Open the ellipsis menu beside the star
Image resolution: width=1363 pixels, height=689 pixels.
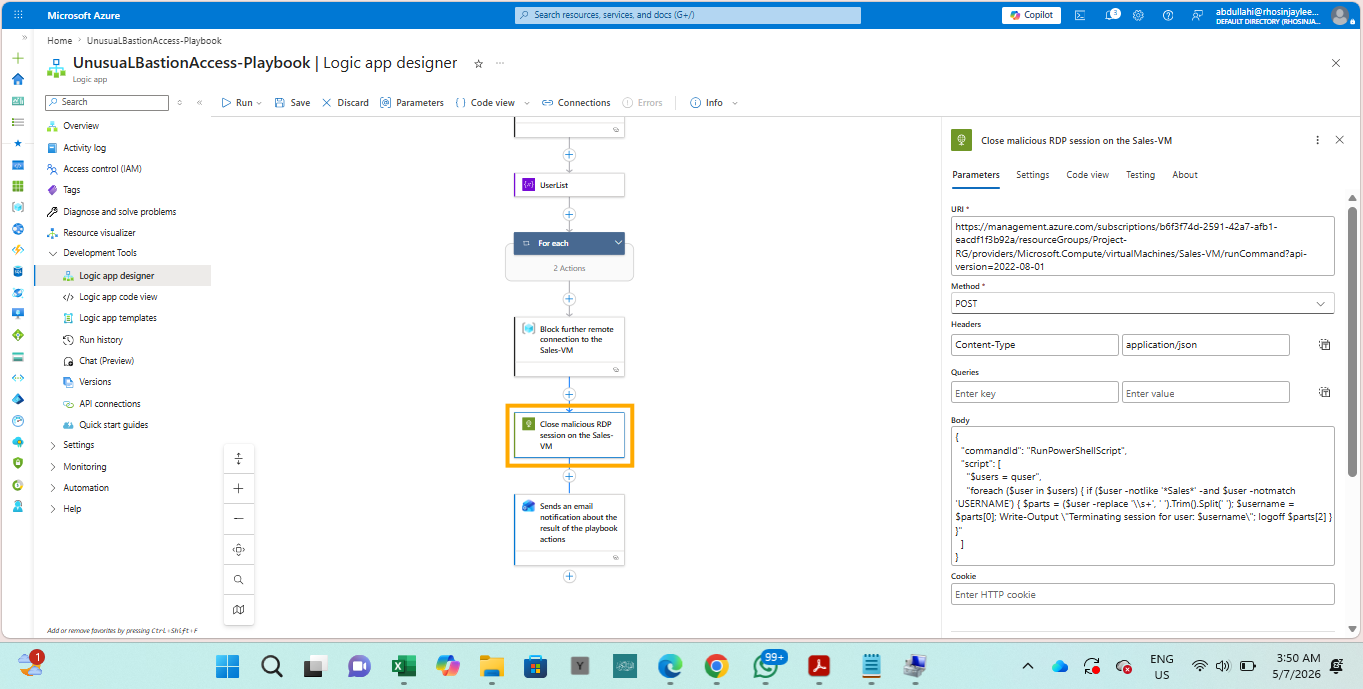(x=500, y=63)
